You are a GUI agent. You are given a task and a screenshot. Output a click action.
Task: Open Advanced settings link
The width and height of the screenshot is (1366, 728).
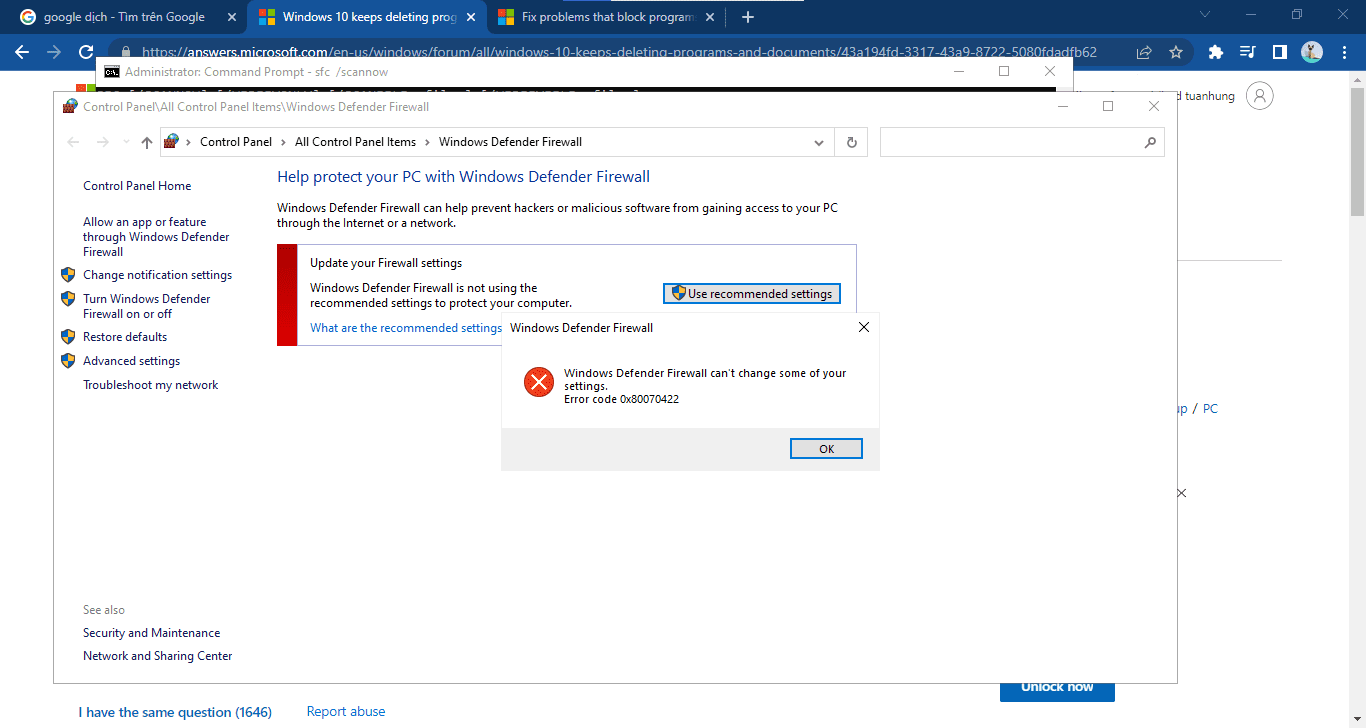point(131,361)
